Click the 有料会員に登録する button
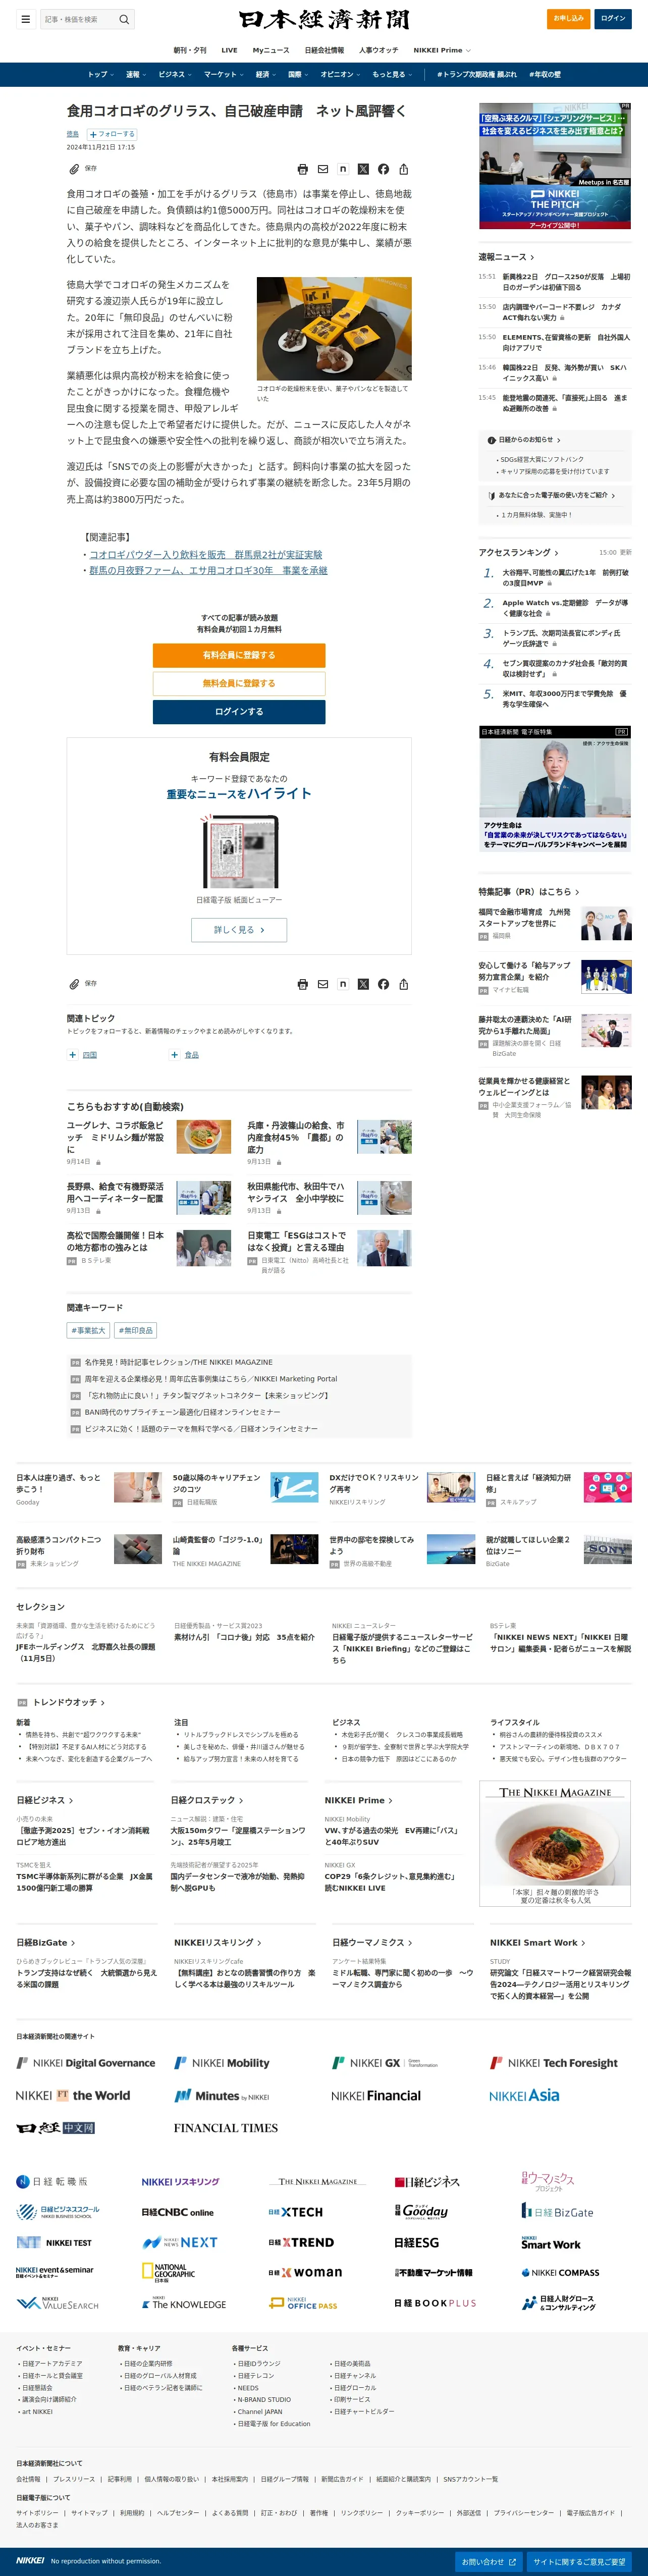The image size is (648, 2576). pos(239,655)
